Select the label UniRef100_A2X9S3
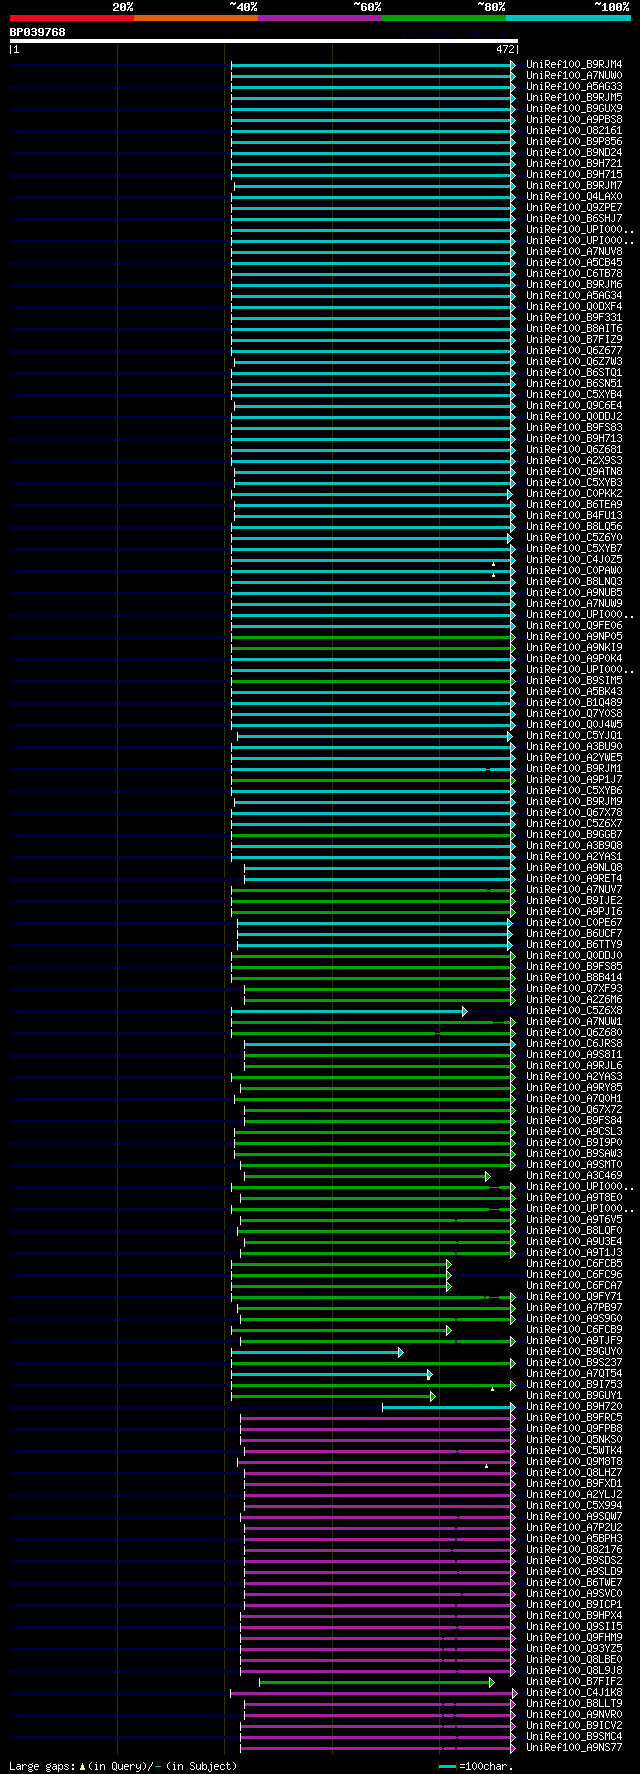 574,460
